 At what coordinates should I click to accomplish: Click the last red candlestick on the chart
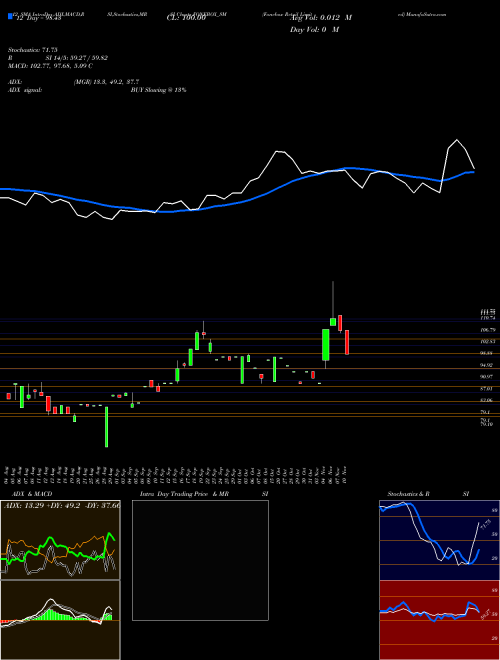[347, 342]
